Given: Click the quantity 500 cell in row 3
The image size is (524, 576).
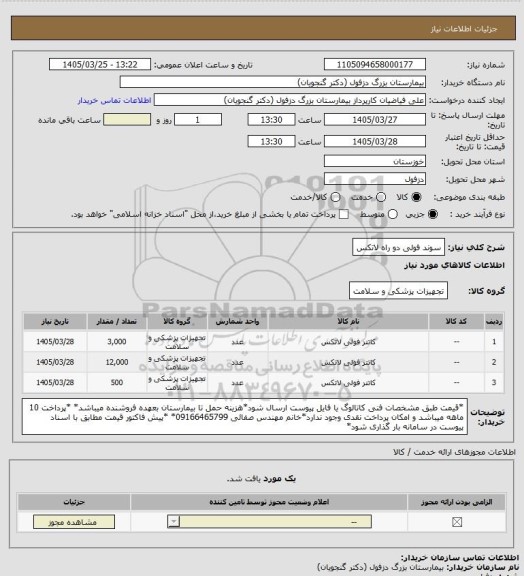Looking at the screenshot, I should click(116, 383).
